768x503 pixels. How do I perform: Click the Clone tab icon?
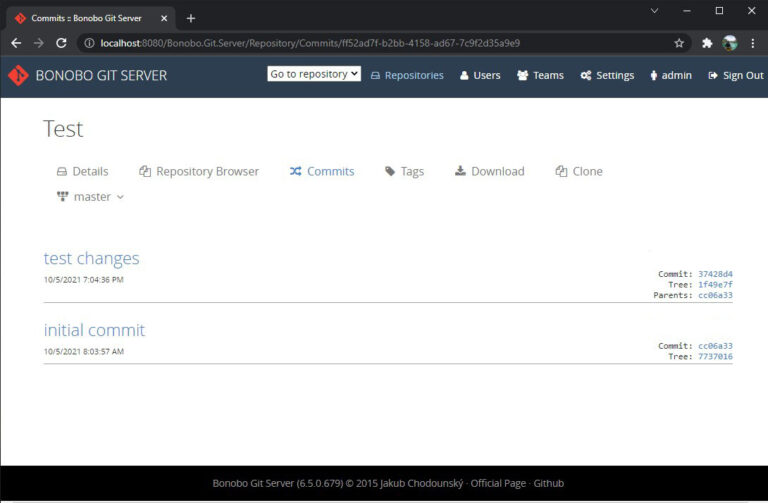point(561,171)
